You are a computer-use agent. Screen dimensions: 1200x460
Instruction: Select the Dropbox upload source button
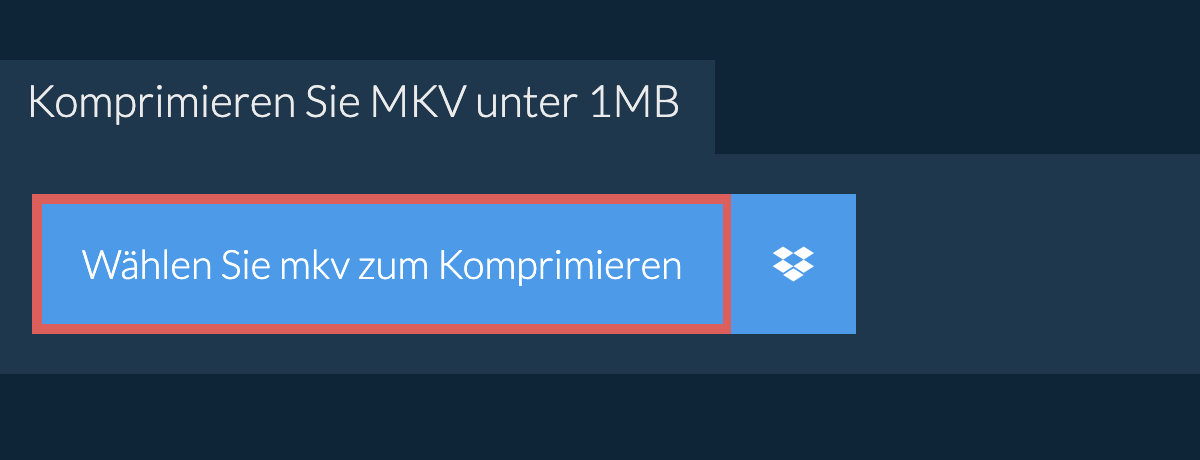[x=793, y=264]
